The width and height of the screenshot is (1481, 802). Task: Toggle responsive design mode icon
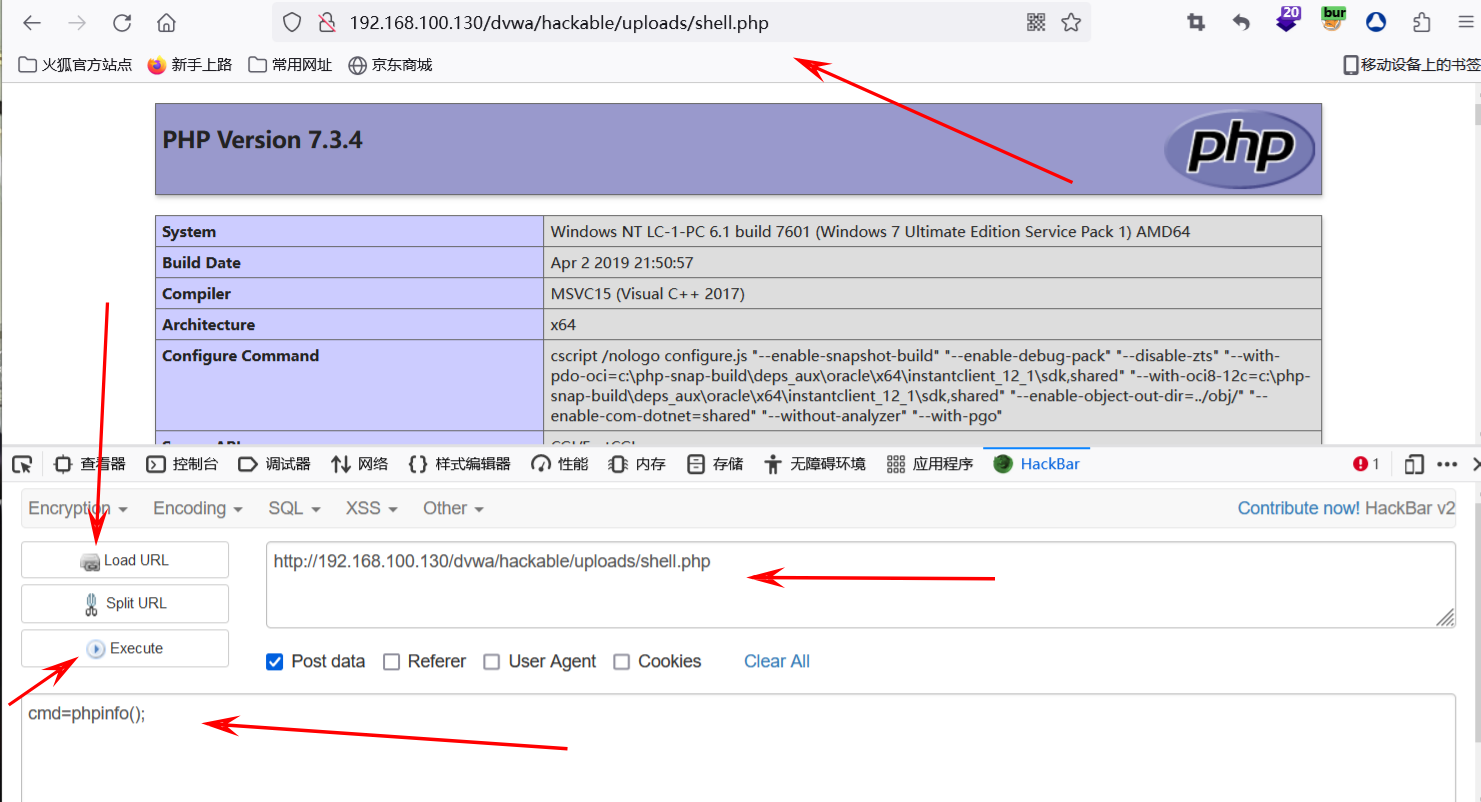pyautogui.click(x=1414, y=464)
